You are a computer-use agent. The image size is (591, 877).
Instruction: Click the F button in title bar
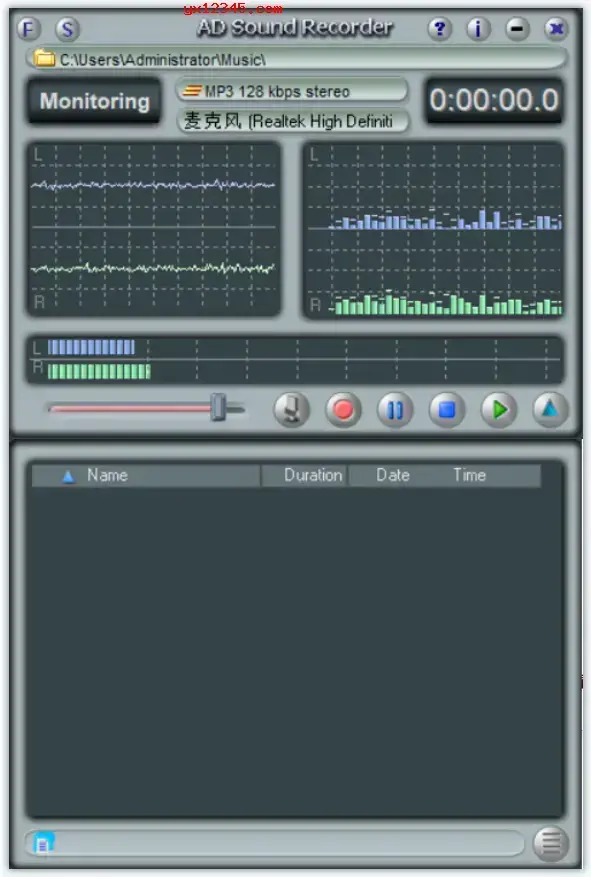29,28
